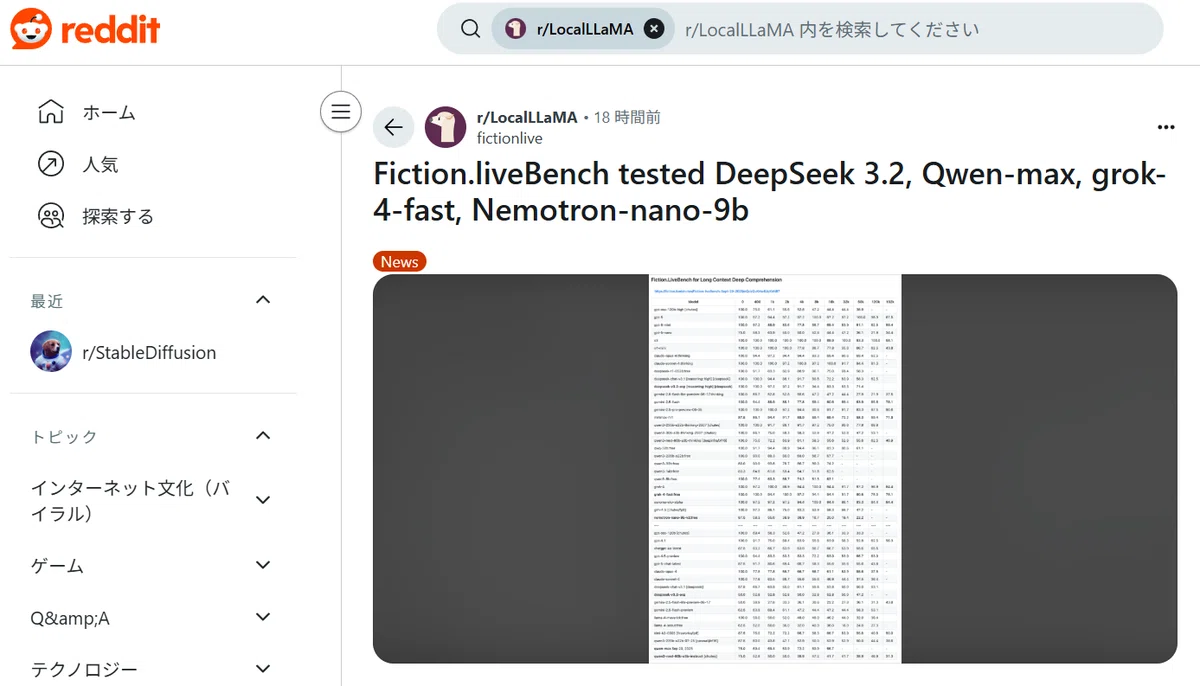This screenshot has height=686, width=1200.
Task: Click the search magnifier icon
Action: [471, 29]
